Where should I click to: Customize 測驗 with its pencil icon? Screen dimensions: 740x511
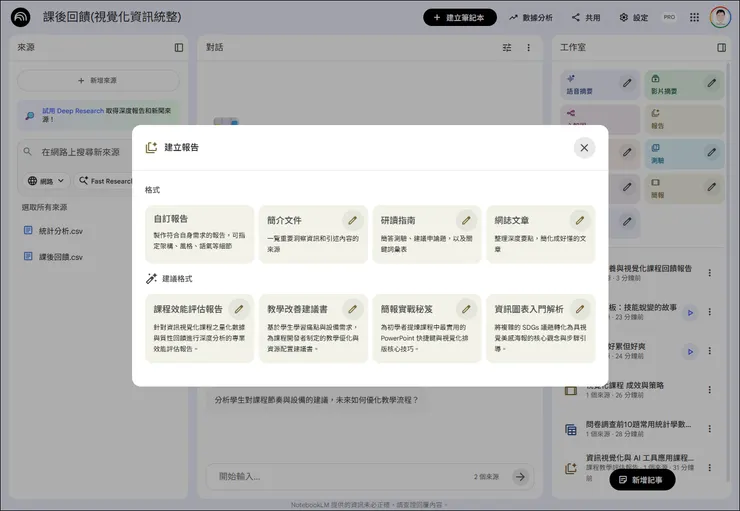click(711, 152)
